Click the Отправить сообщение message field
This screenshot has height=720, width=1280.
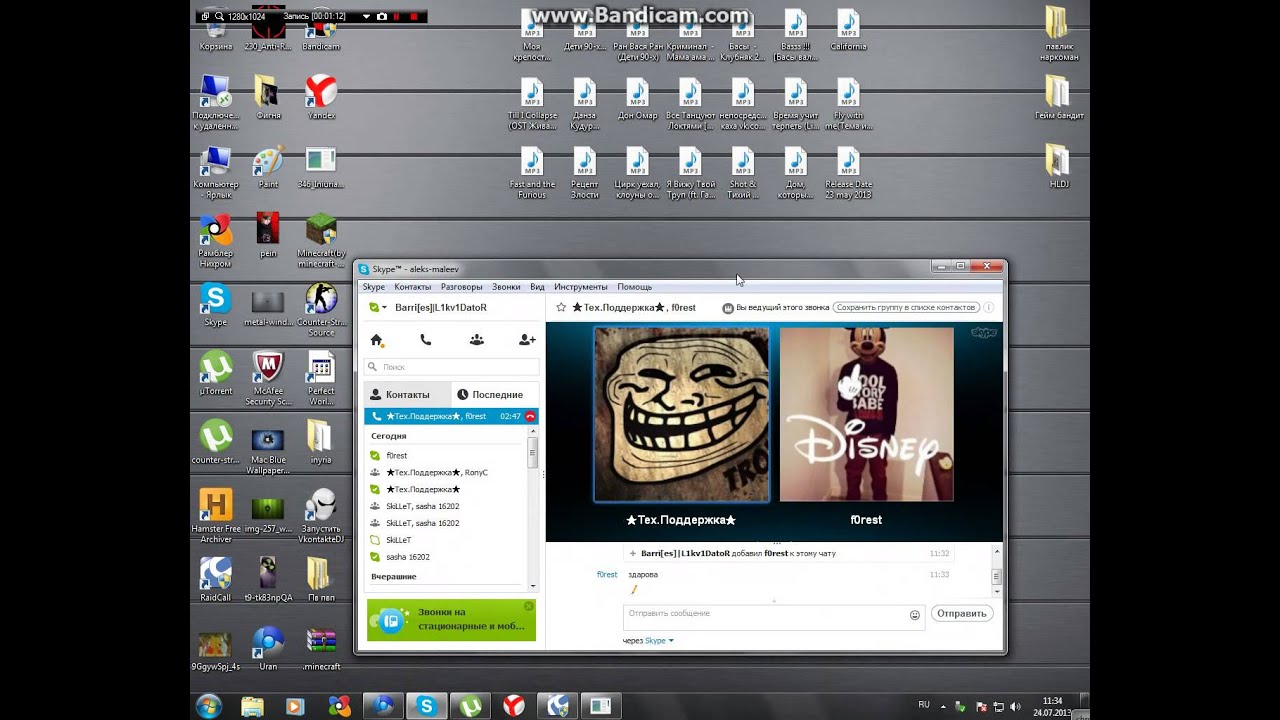click(x=773, y=617)
